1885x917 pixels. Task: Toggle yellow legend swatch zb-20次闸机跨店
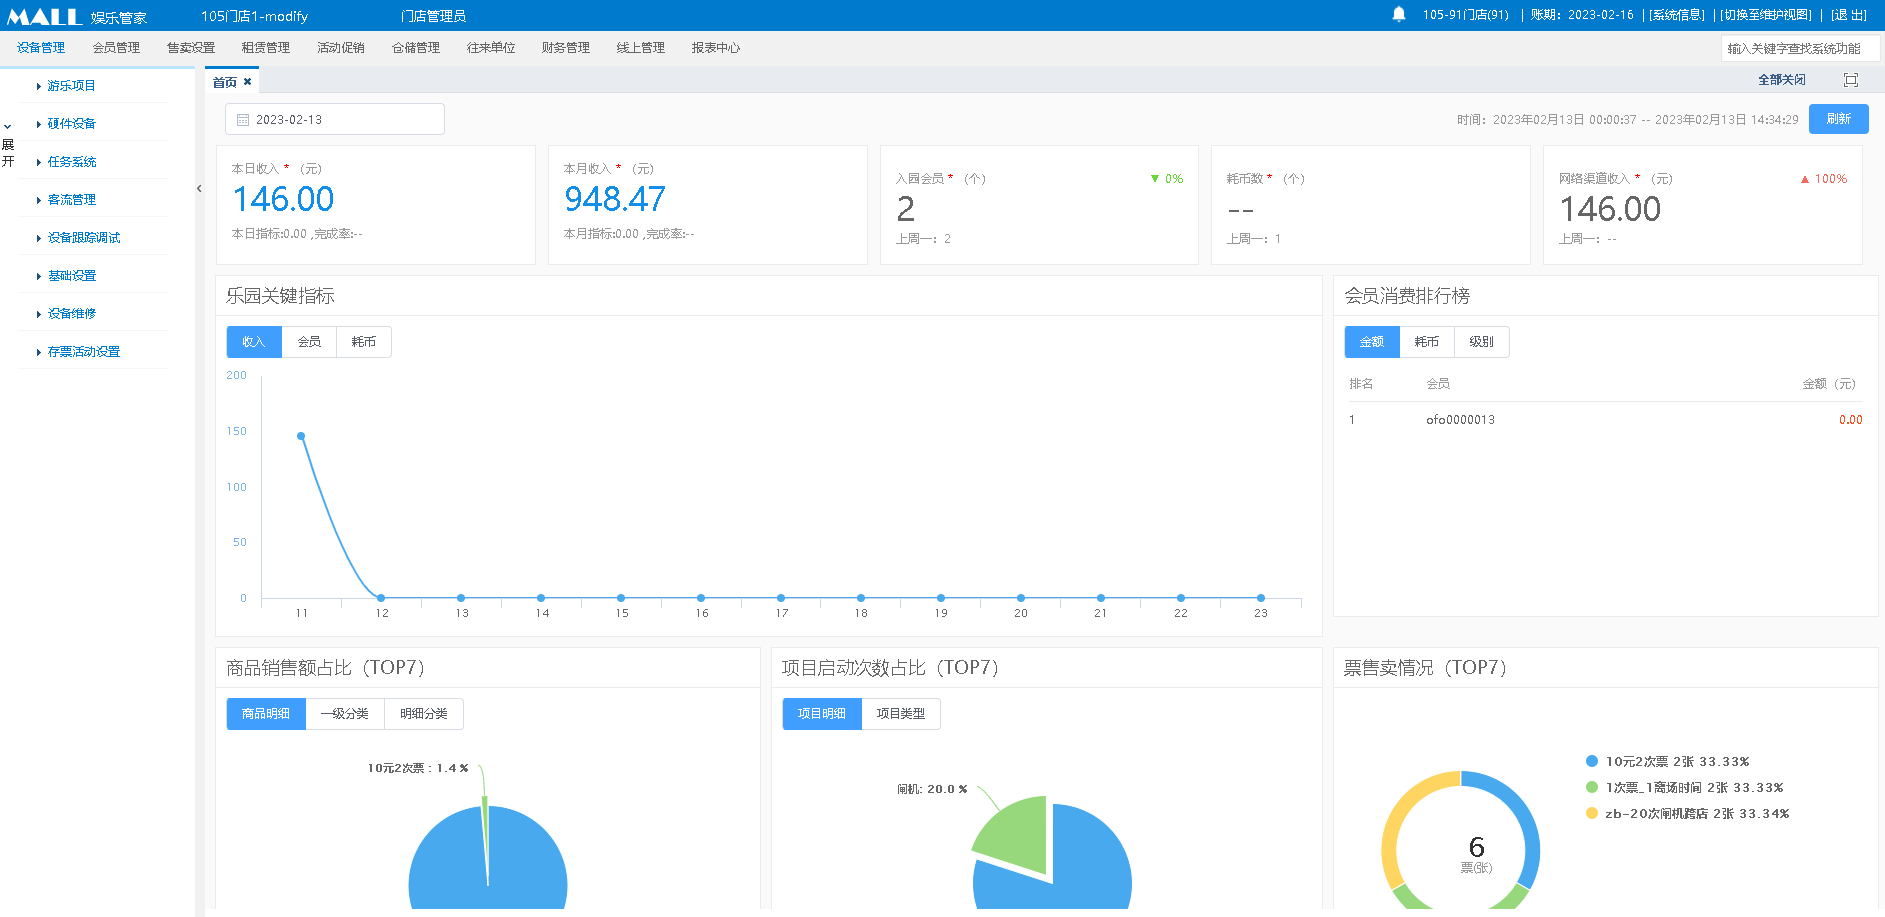1592,814
